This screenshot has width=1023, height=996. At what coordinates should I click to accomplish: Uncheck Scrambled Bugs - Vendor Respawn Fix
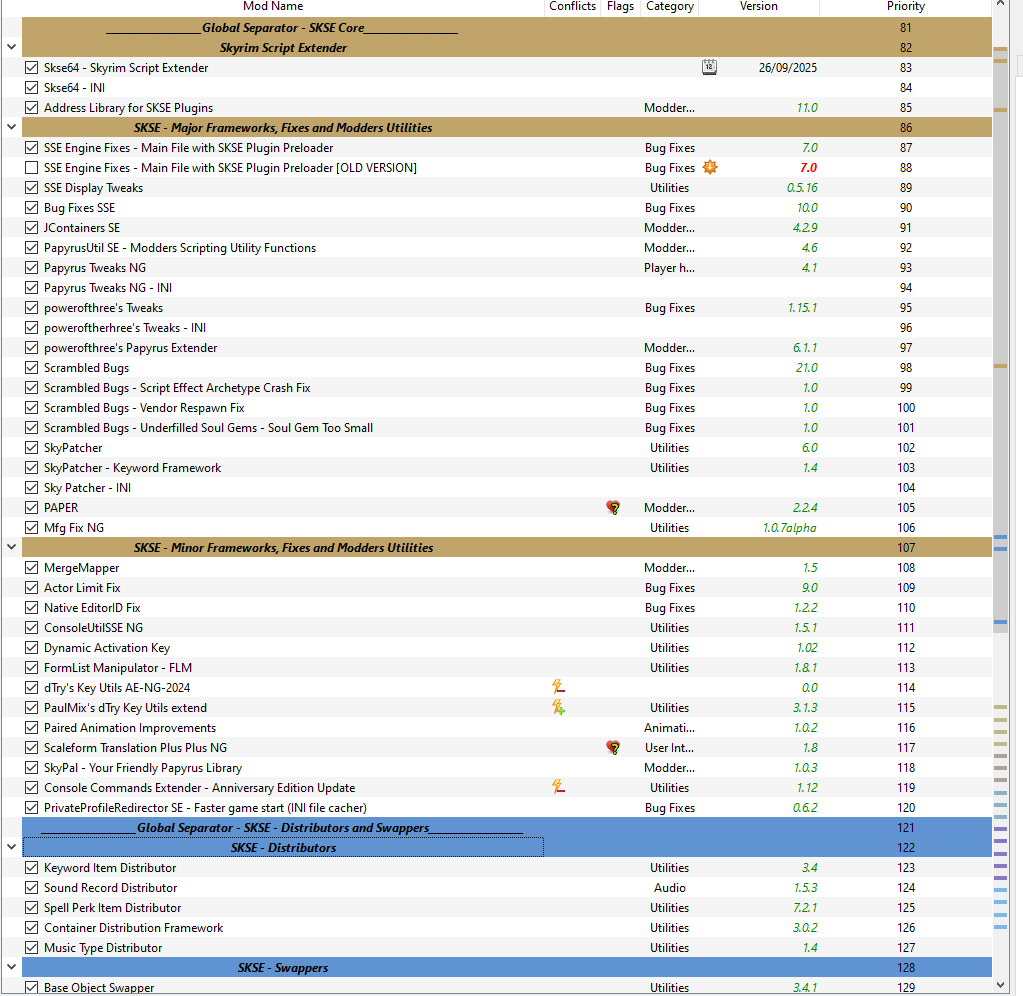coord(31,408)
